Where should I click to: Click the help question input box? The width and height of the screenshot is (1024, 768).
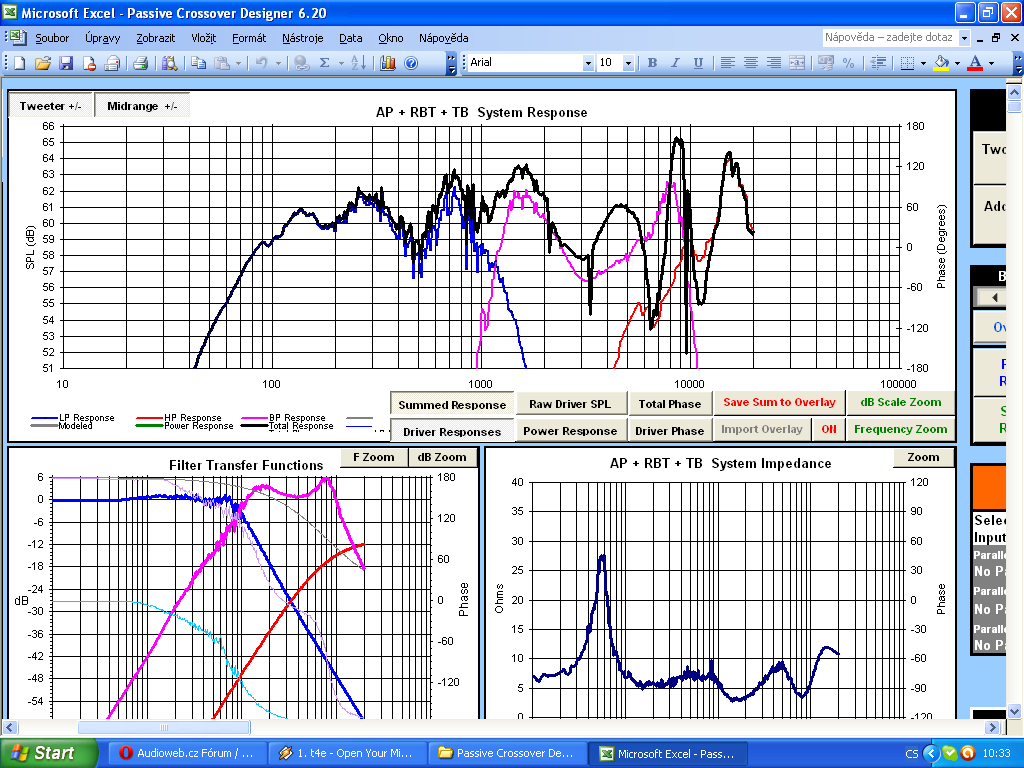pyautogui.click(x=889, y=37)
